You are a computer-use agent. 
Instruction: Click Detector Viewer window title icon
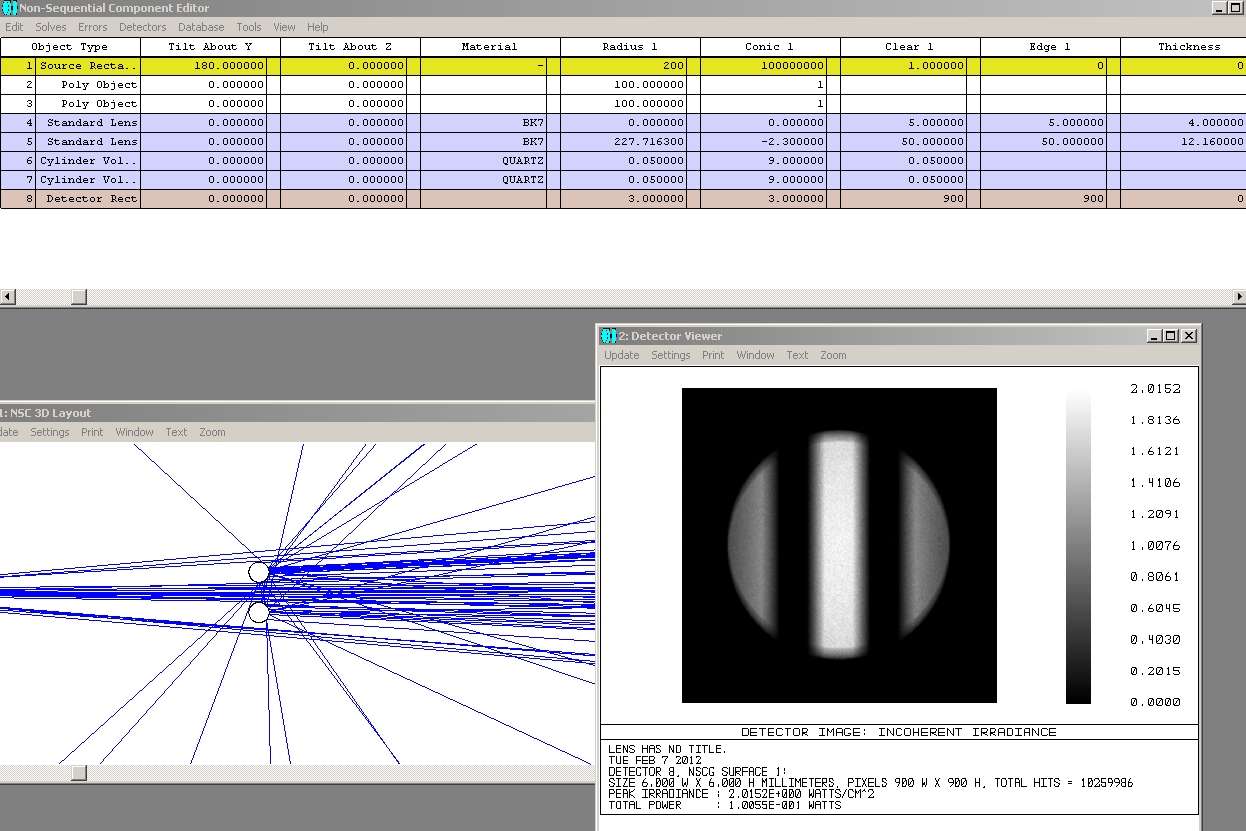[x=608, y=336]
